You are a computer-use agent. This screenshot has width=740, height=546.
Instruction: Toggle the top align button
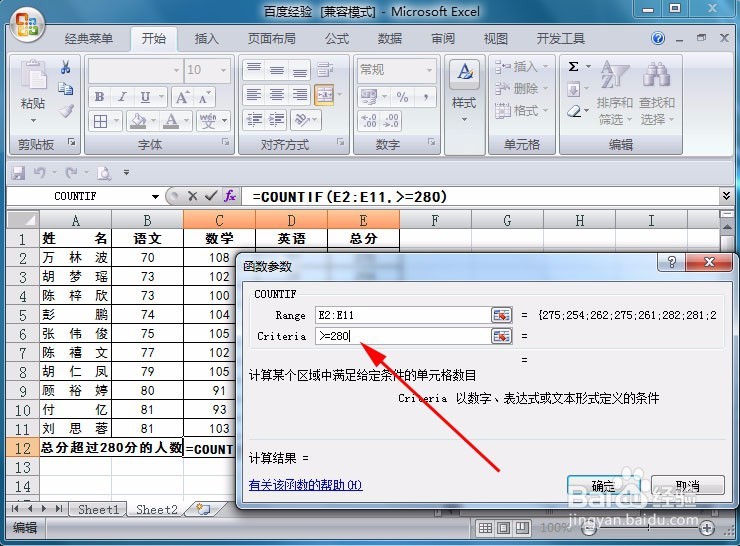[x=254, y=70]
